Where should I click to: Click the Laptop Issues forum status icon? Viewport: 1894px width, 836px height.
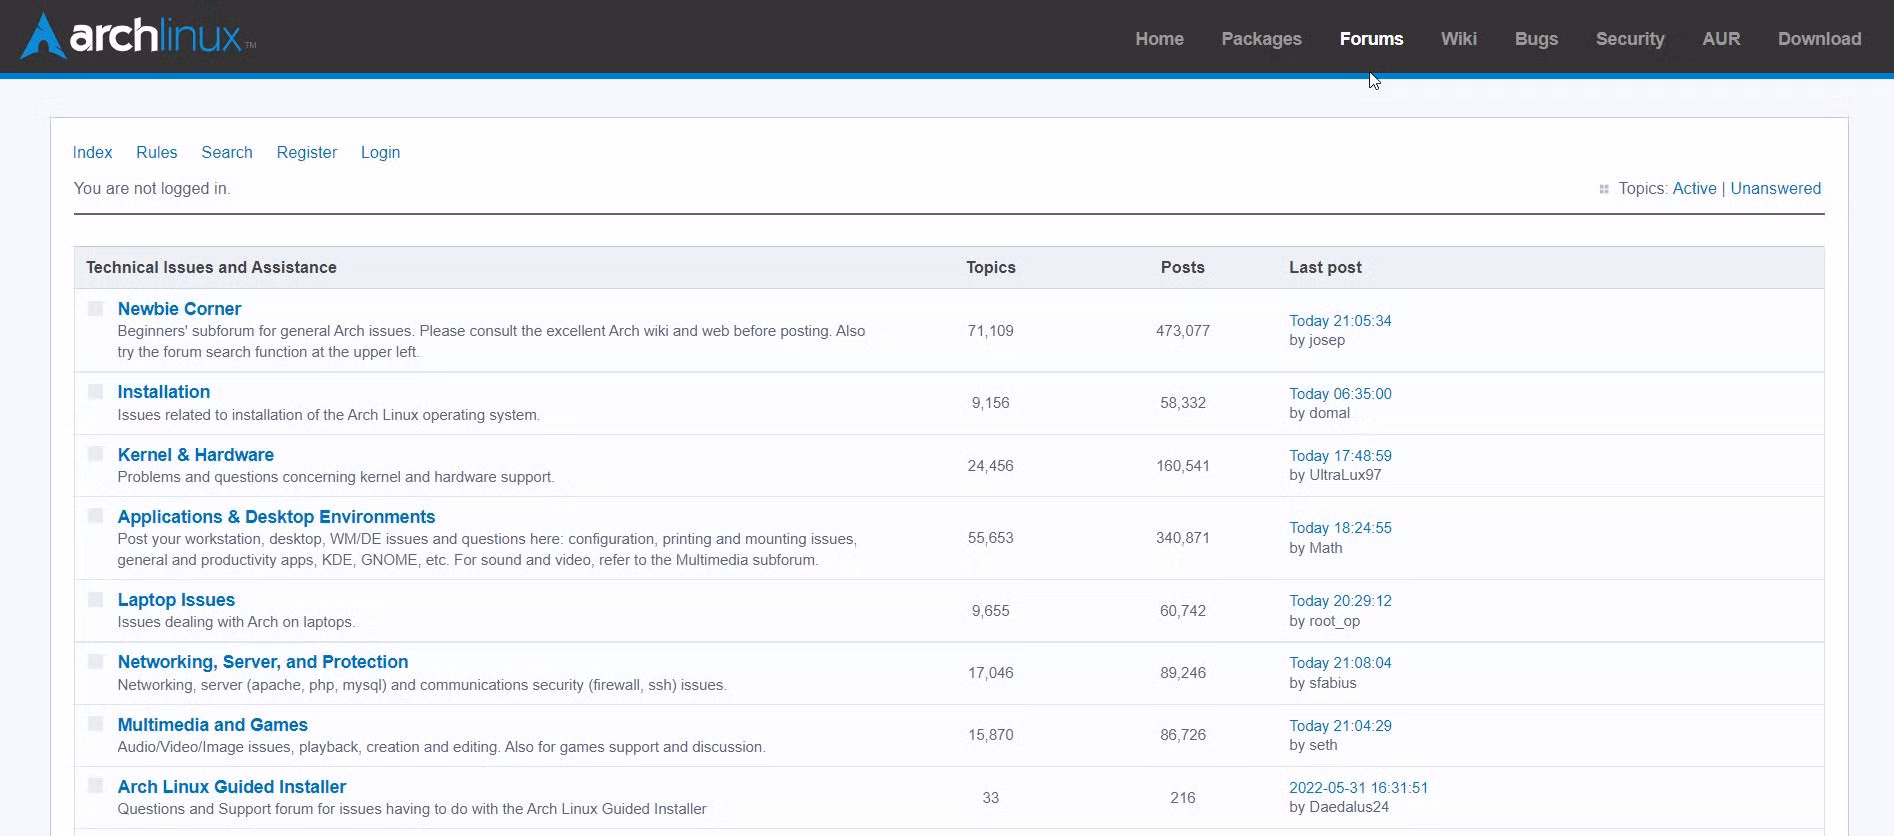(95, 600)
